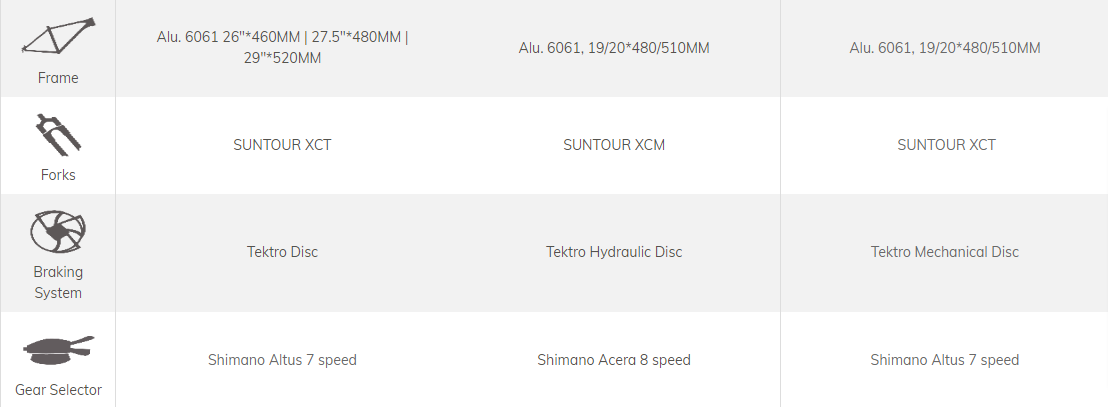Click the last column Alu. 6061 frame spec
This screenshot has height=407, width=1108.
[945, 47]
